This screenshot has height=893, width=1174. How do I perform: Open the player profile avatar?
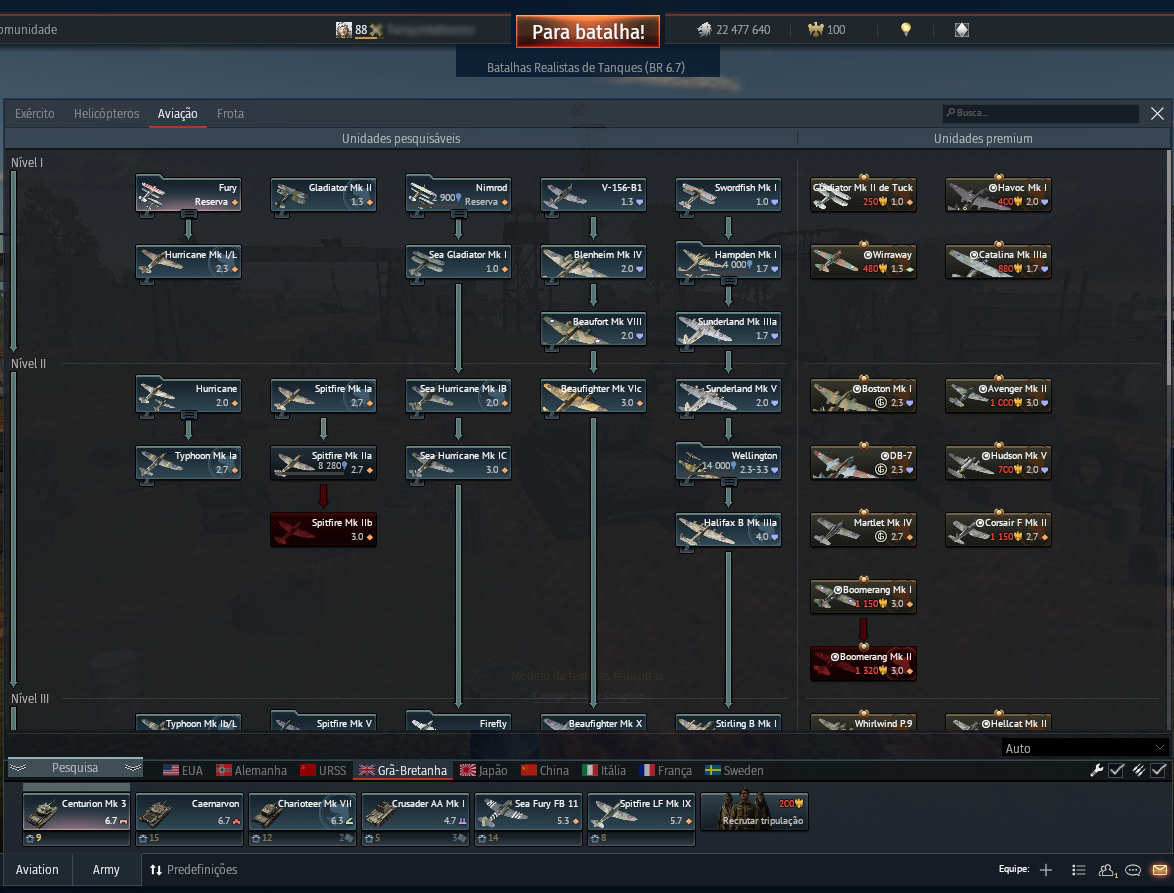pos(344,30)
